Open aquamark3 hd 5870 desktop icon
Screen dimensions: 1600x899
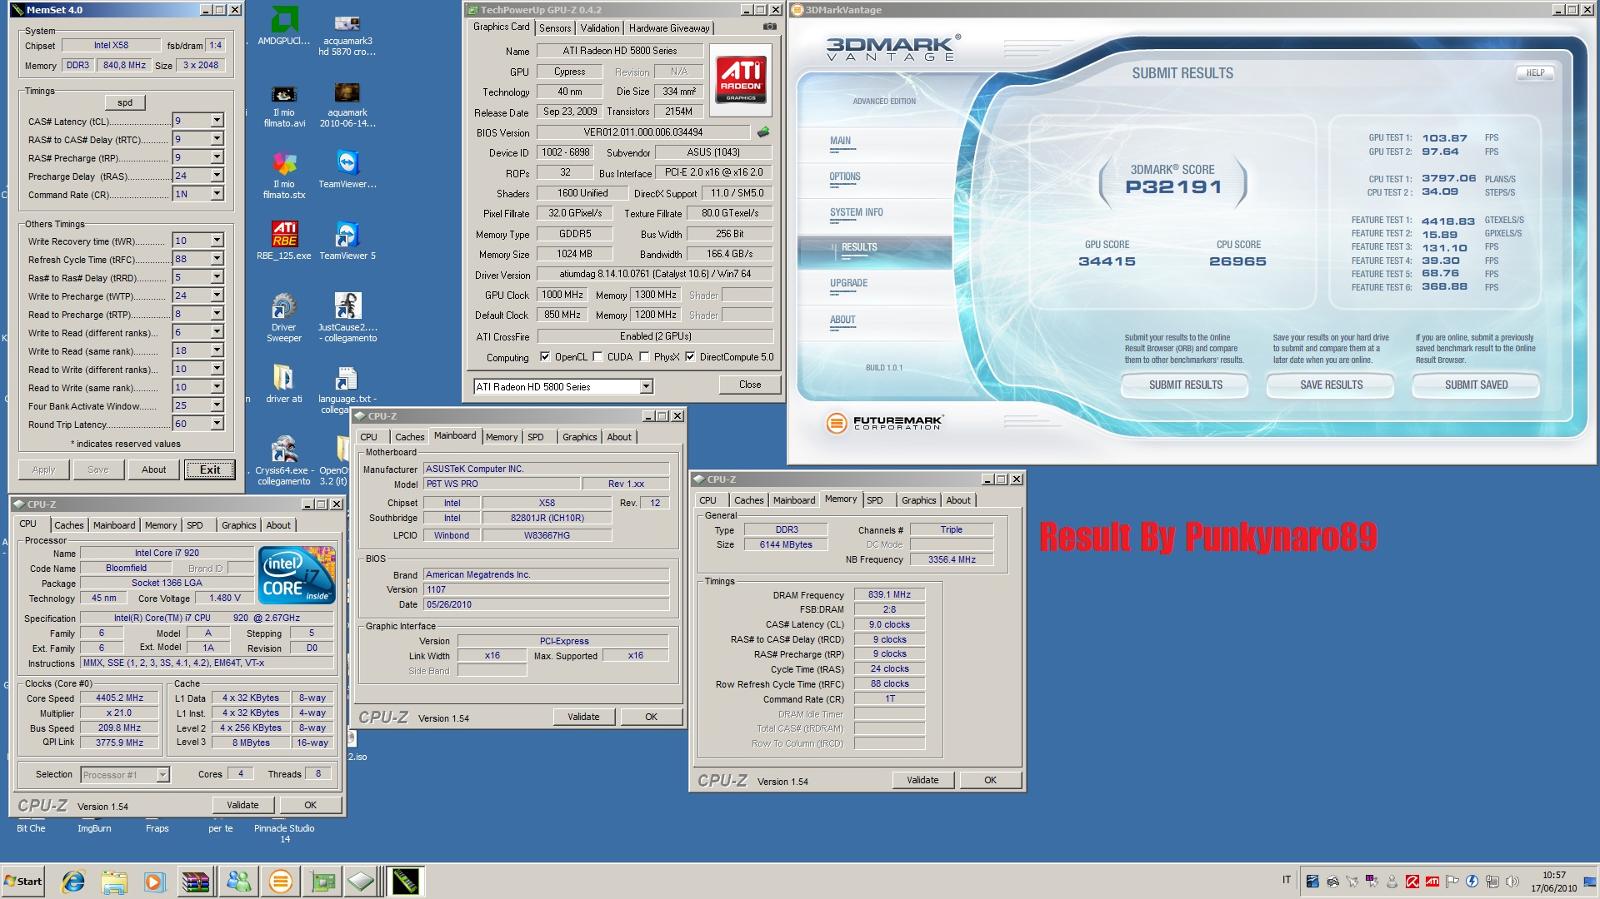coord(347,33)
